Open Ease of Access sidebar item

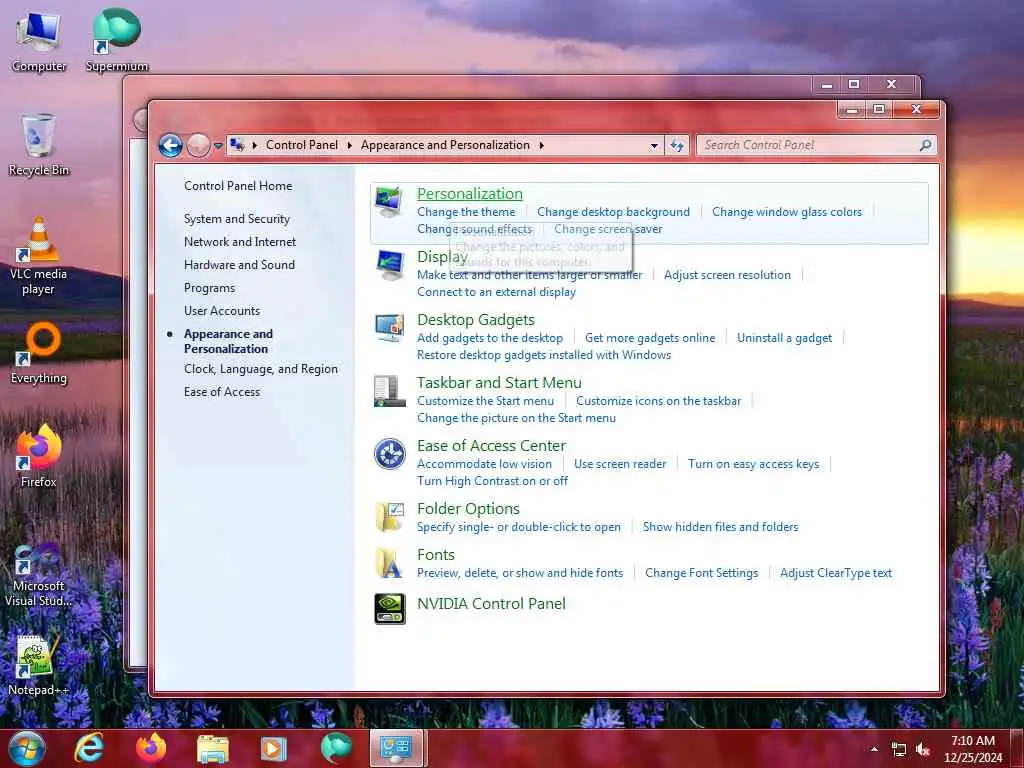tap(222, 392)
